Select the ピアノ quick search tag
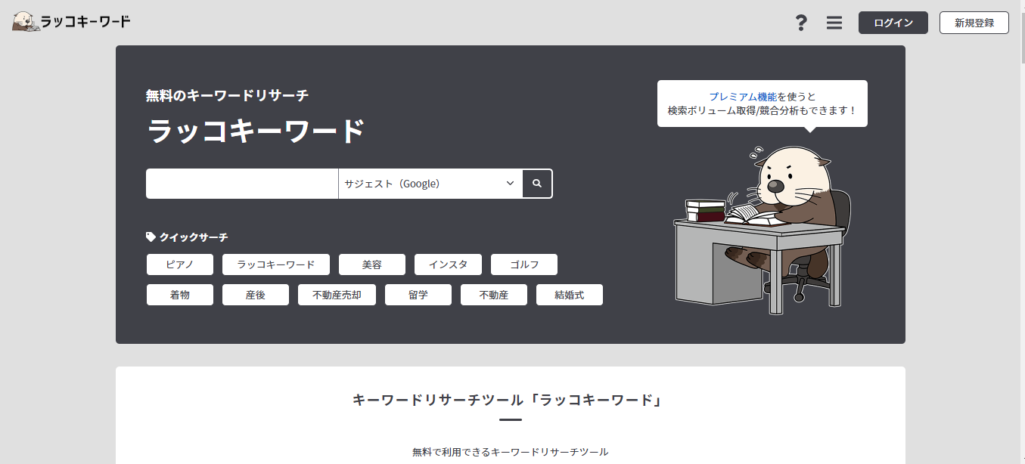Screen dimensions: 1025x464 pyautogui.click(x=180, y=265)
